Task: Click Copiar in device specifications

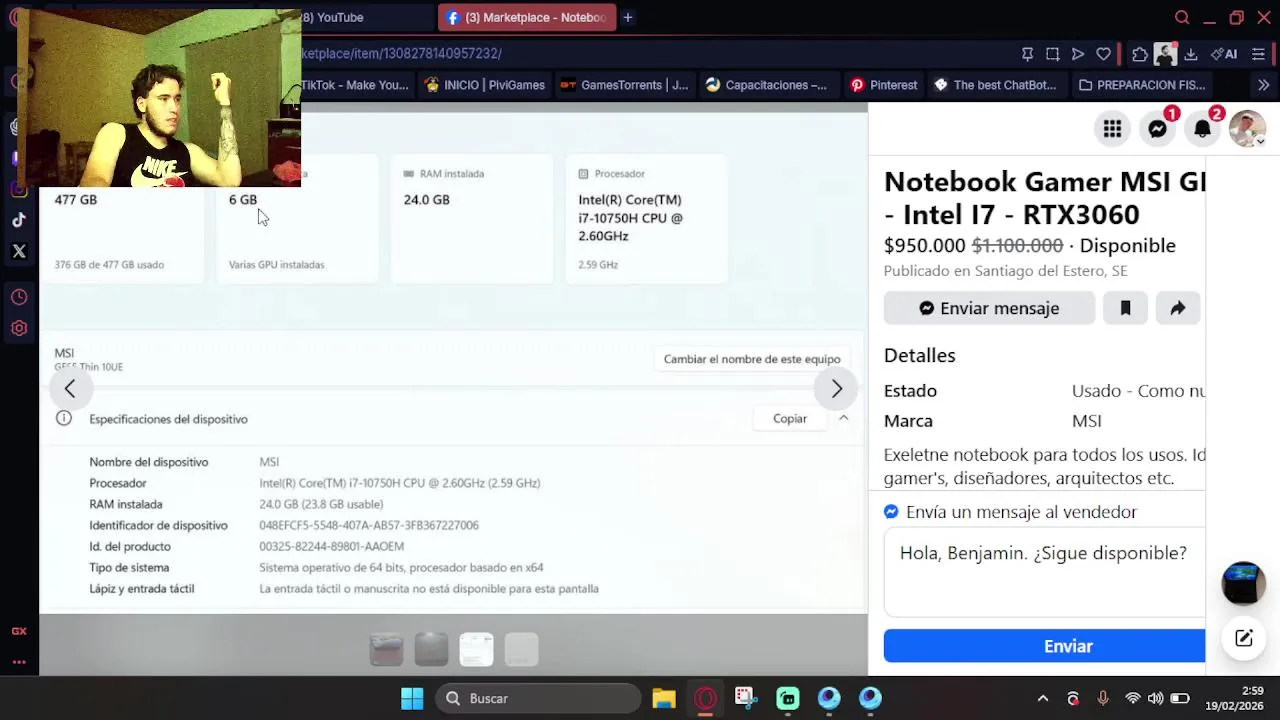Action: coord(790,419)
